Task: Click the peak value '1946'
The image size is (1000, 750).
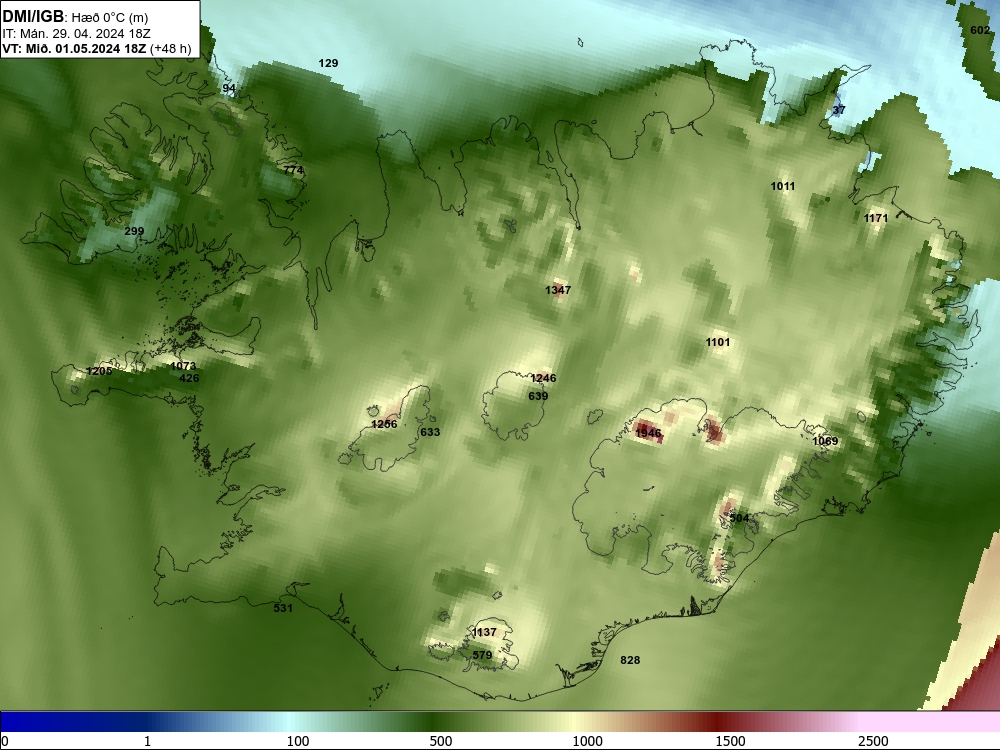Action: tap(649, 434)
